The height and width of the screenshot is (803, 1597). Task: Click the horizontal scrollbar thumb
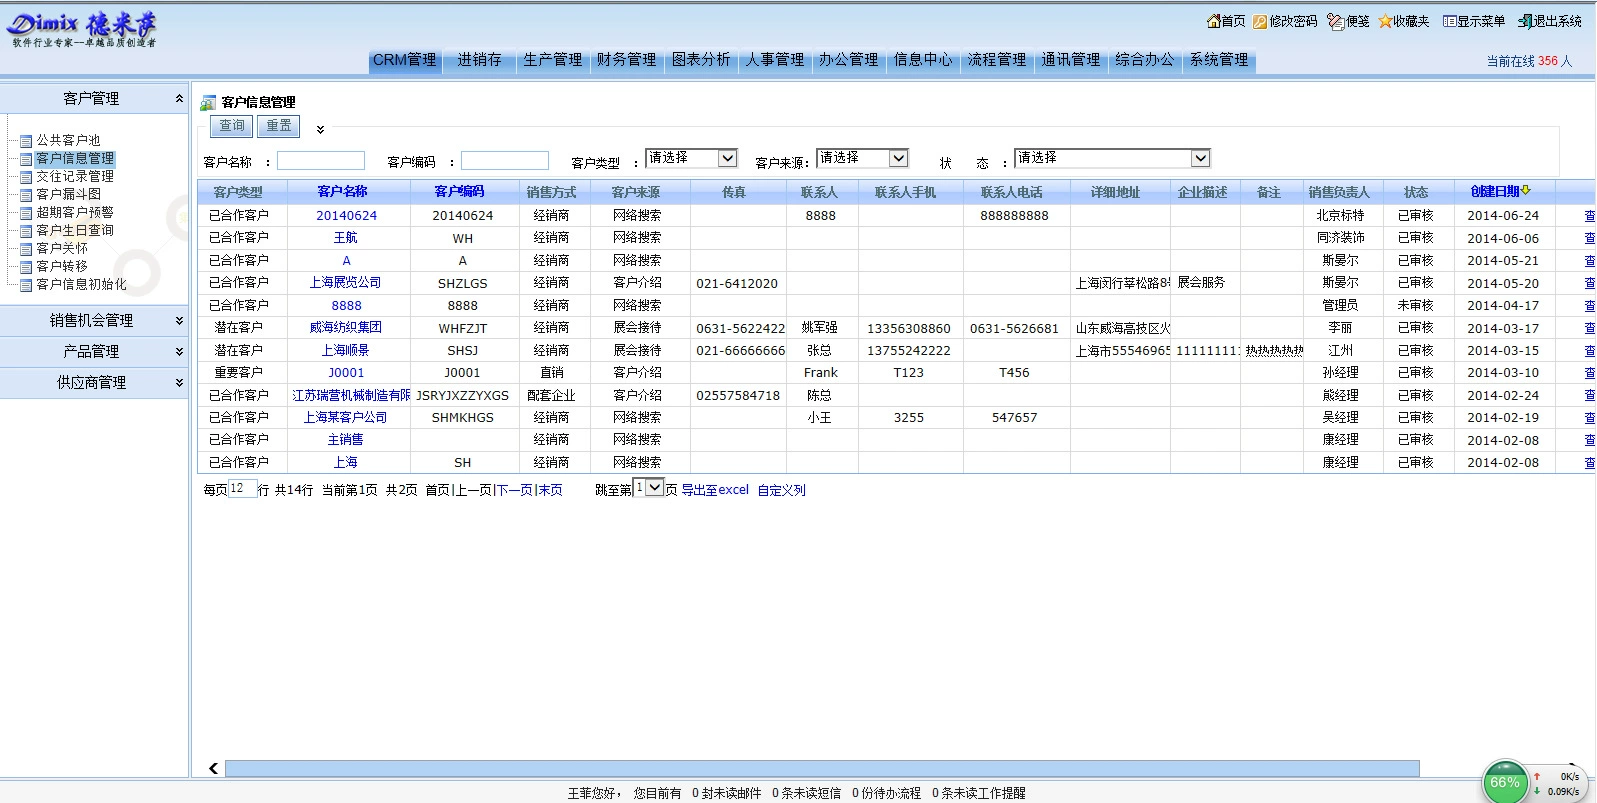(822, 768)
